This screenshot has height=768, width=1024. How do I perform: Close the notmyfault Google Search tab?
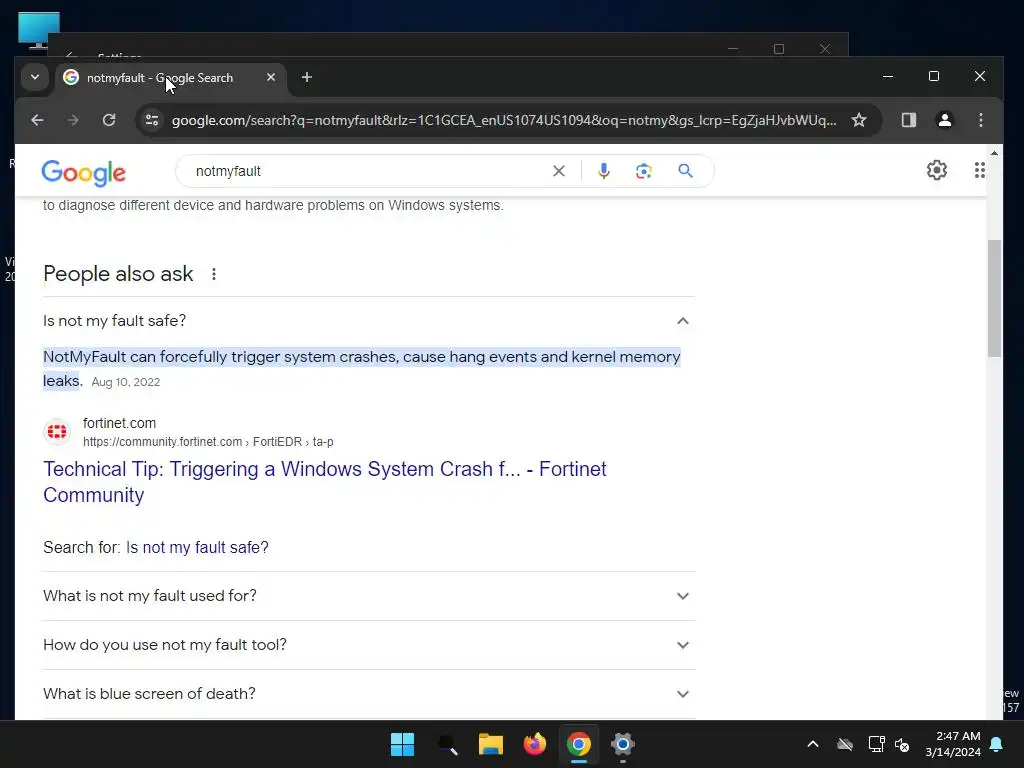tap(271, 77)
